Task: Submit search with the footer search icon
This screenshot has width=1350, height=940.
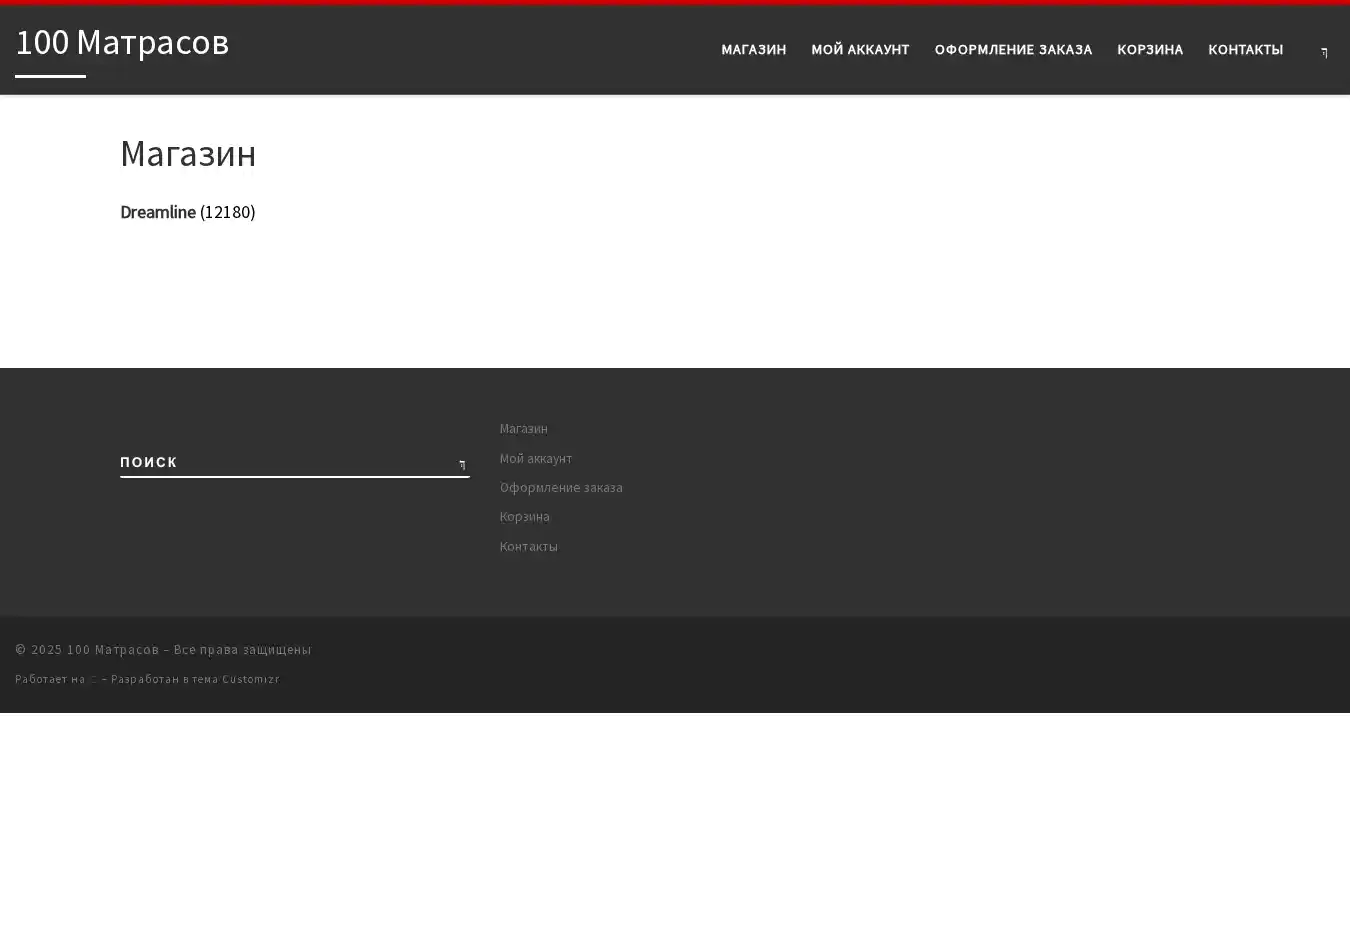Action: tap(461, 464)
